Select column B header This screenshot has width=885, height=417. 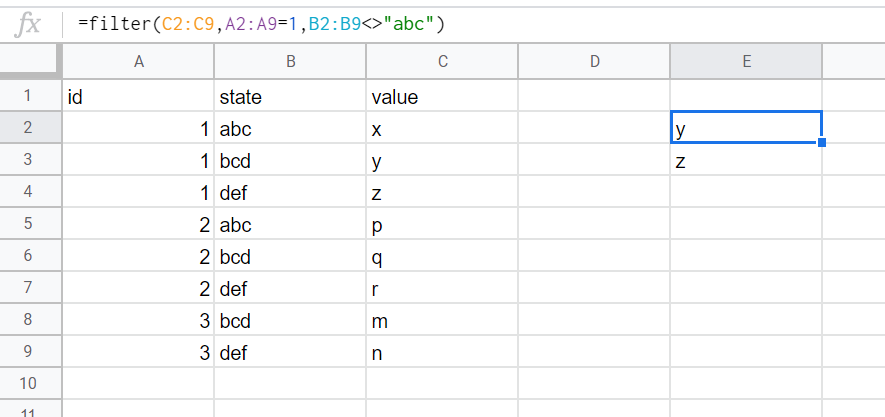click(x=290, y=61)
